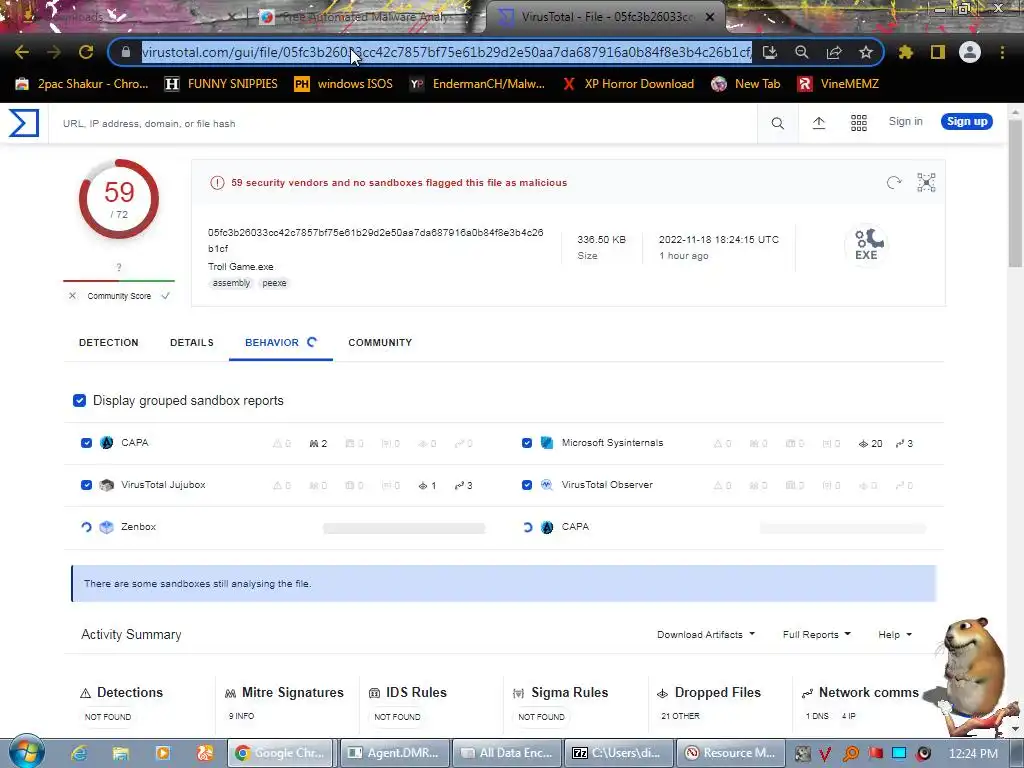Screen dimensions: 1024x768
Task: Close the VirusTotal browser tab
Action: pyautogui.click(x=710, y=17)
